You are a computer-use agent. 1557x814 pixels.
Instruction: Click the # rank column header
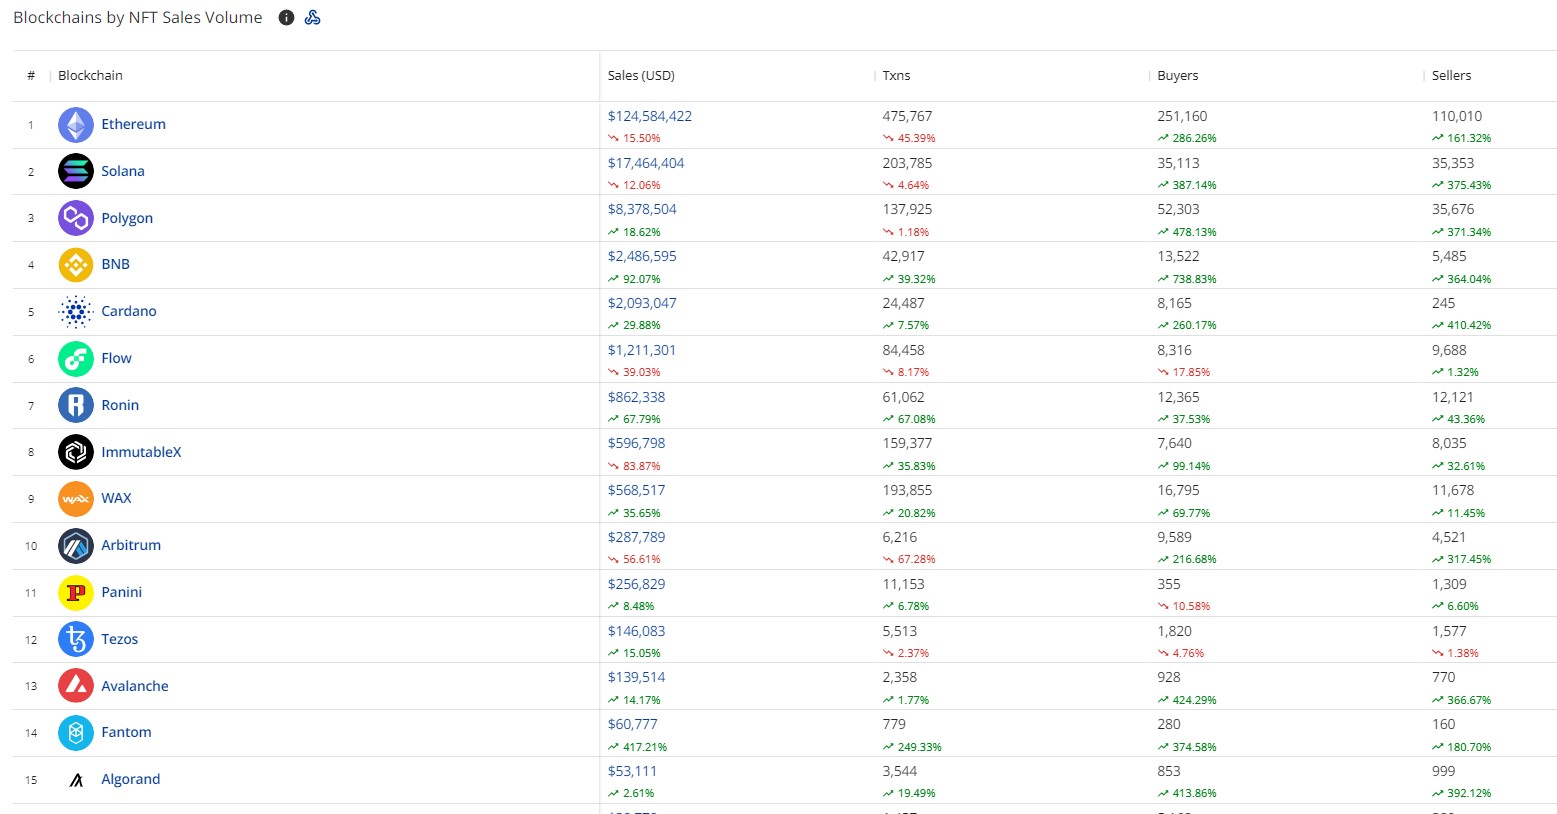point(31,76)
